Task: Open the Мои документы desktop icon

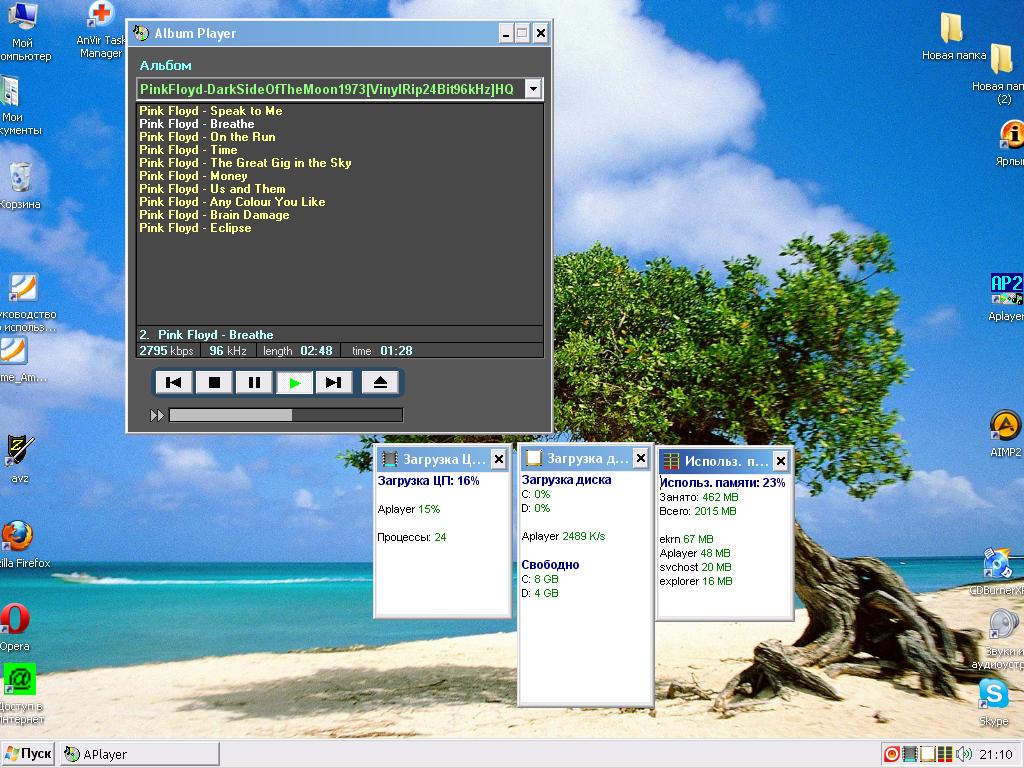Action: [10, 91]
